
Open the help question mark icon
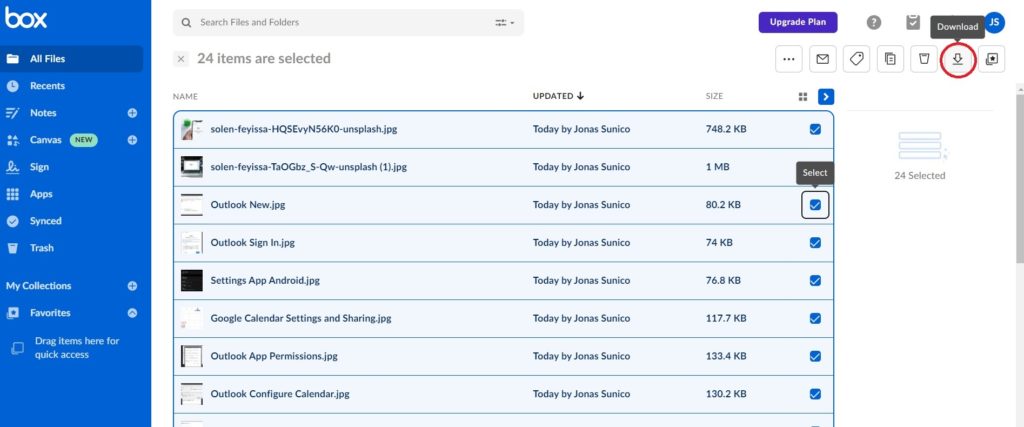click(x=874, y=22)
